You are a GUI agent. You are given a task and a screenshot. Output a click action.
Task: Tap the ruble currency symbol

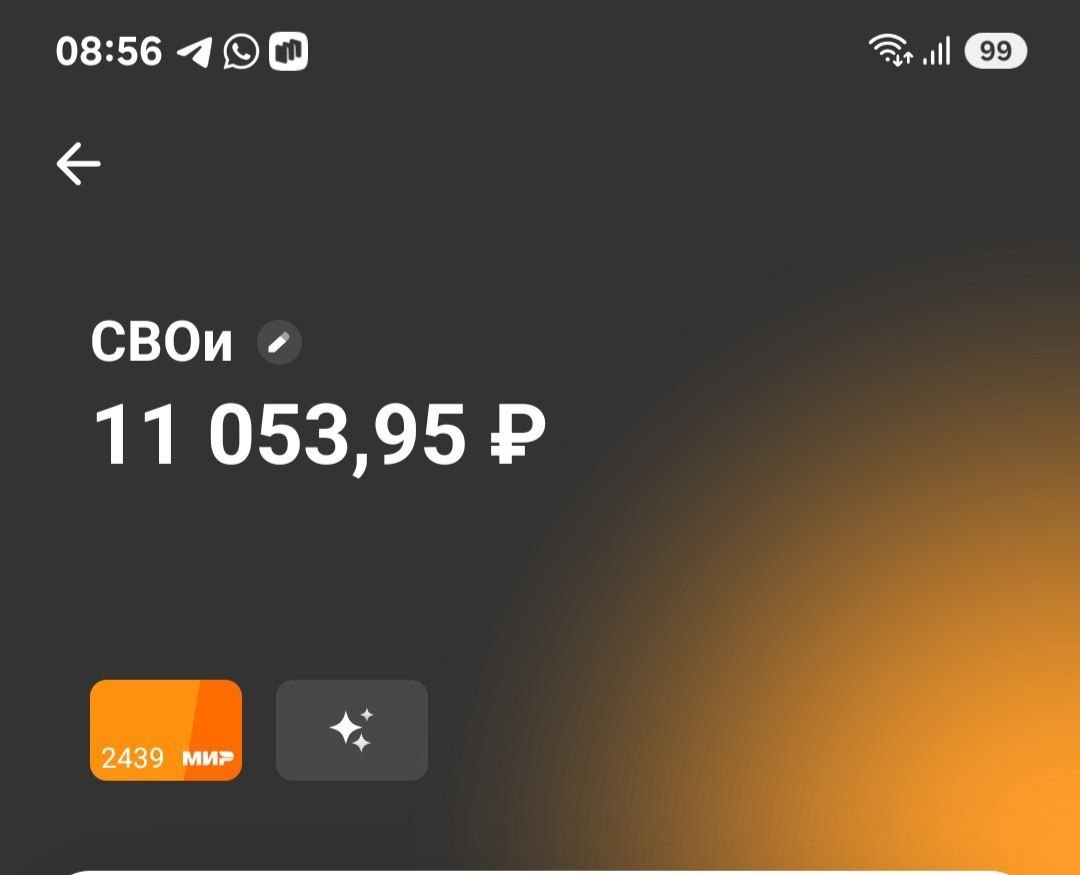[x=517, y=436]
